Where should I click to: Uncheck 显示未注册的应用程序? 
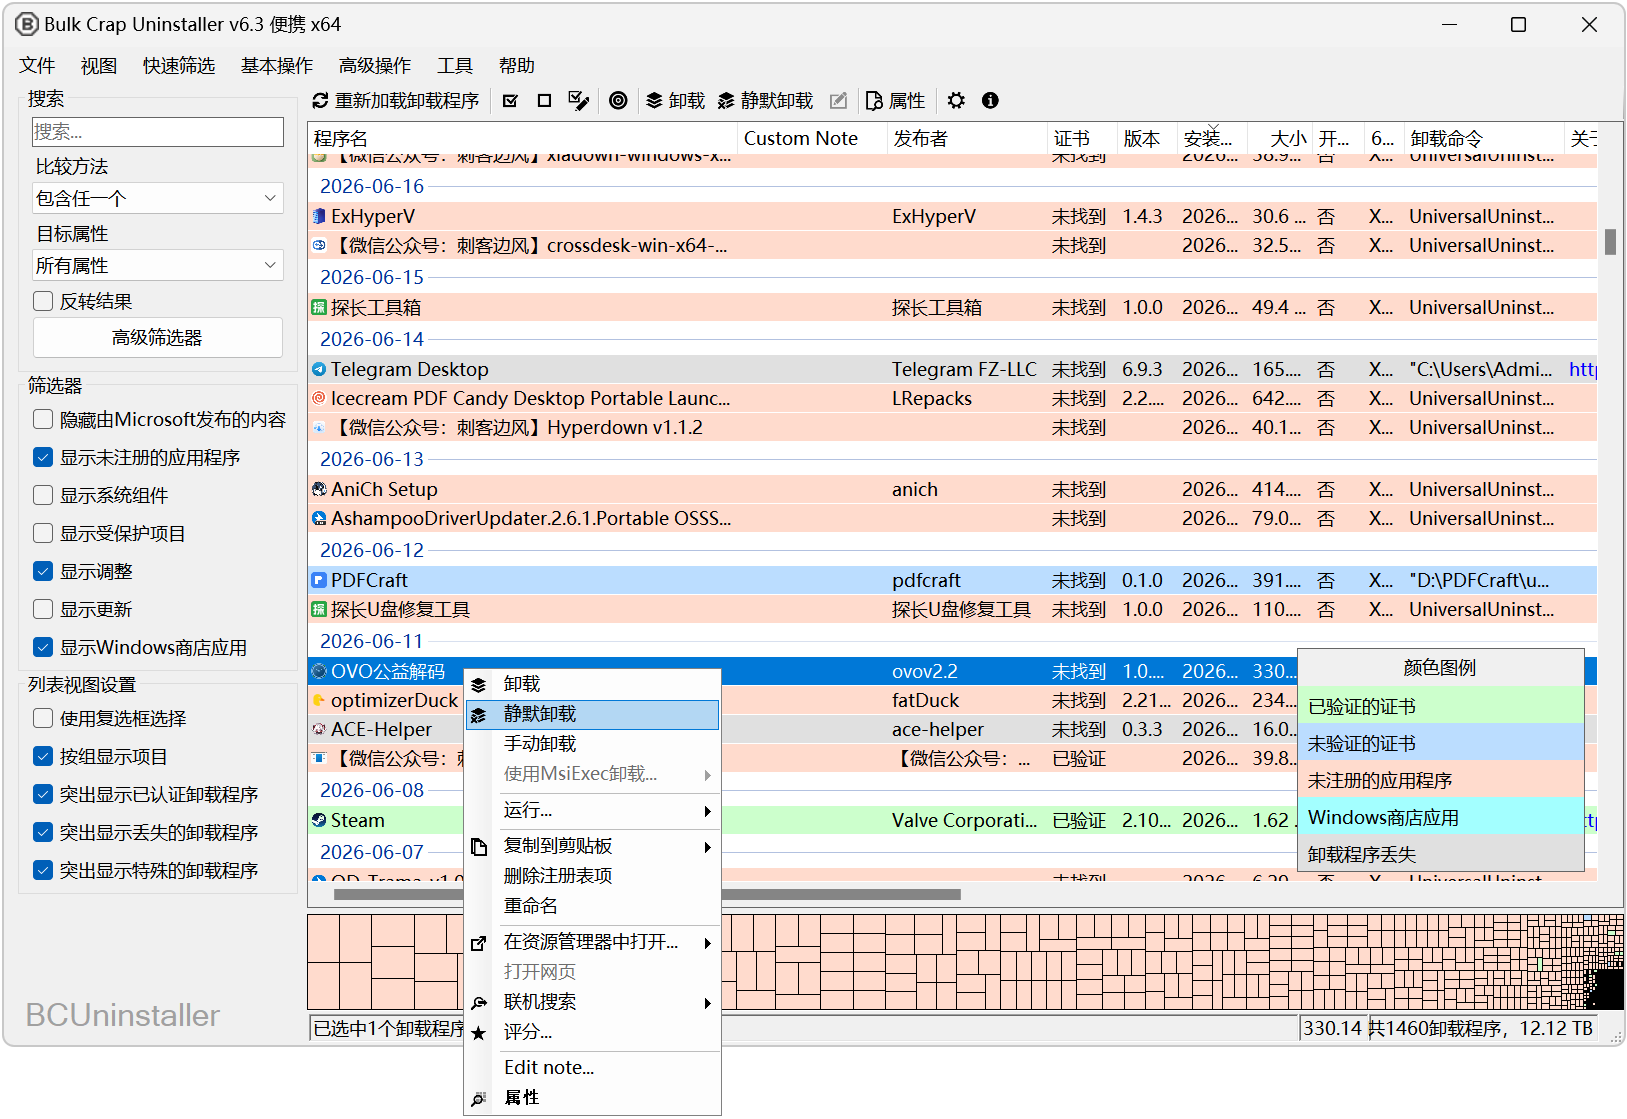tap(43, 457)
